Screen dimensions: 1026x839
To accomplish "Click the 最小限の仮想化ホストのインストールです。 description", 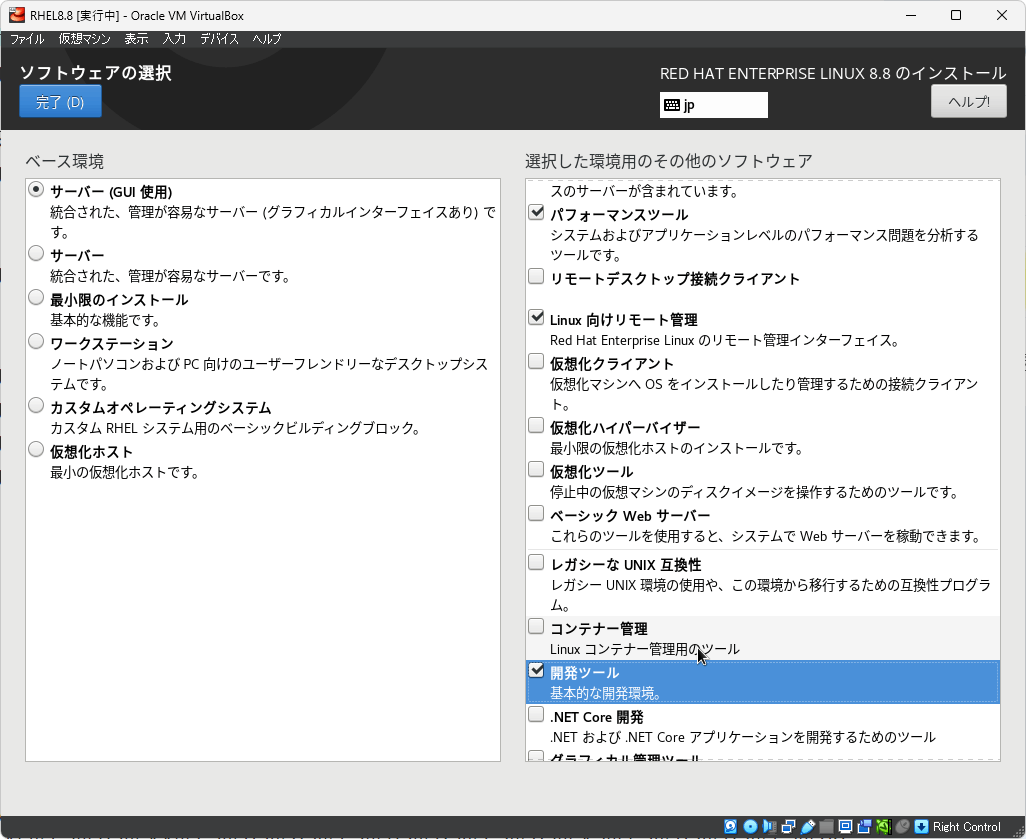I will click(x=677, y=448).
